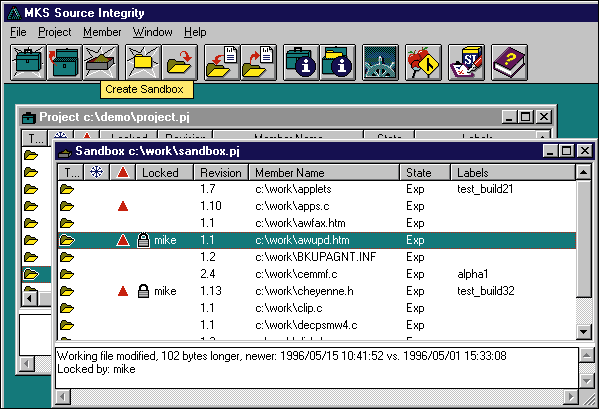Screen dimensions: 599x409
Task: Click the red triangle on the apps.c row
Action: click(x=123, y=207)
